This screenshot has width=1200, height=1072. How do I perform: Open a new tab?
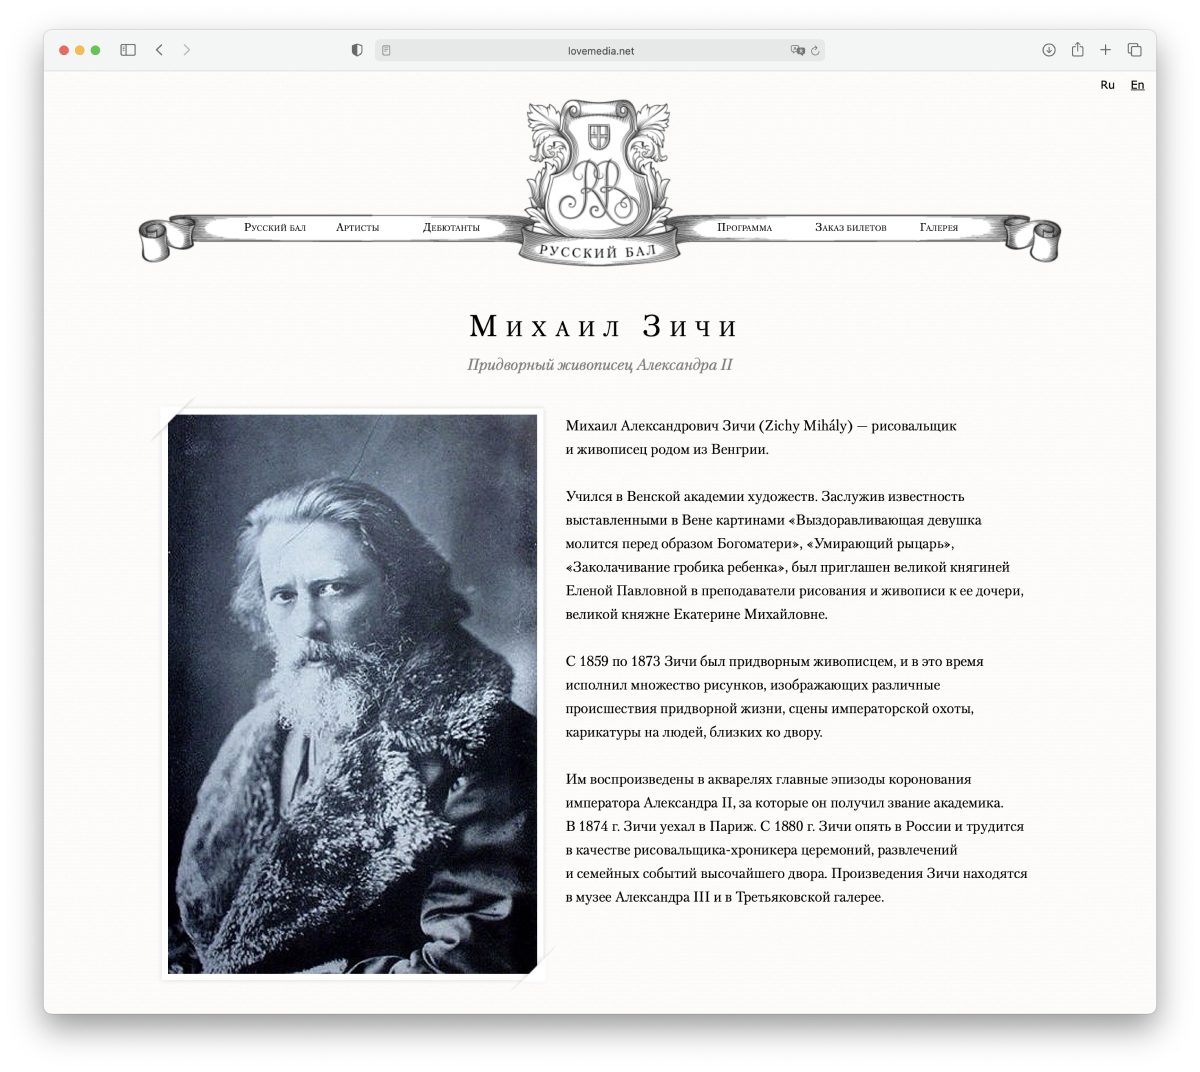1106,50
